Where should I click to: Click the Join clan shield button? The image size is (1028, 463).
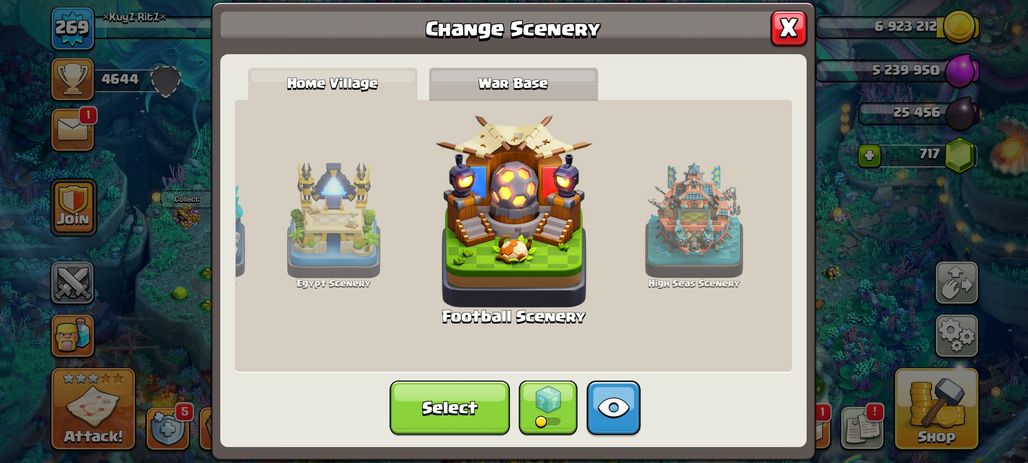(x=73, y=207)
